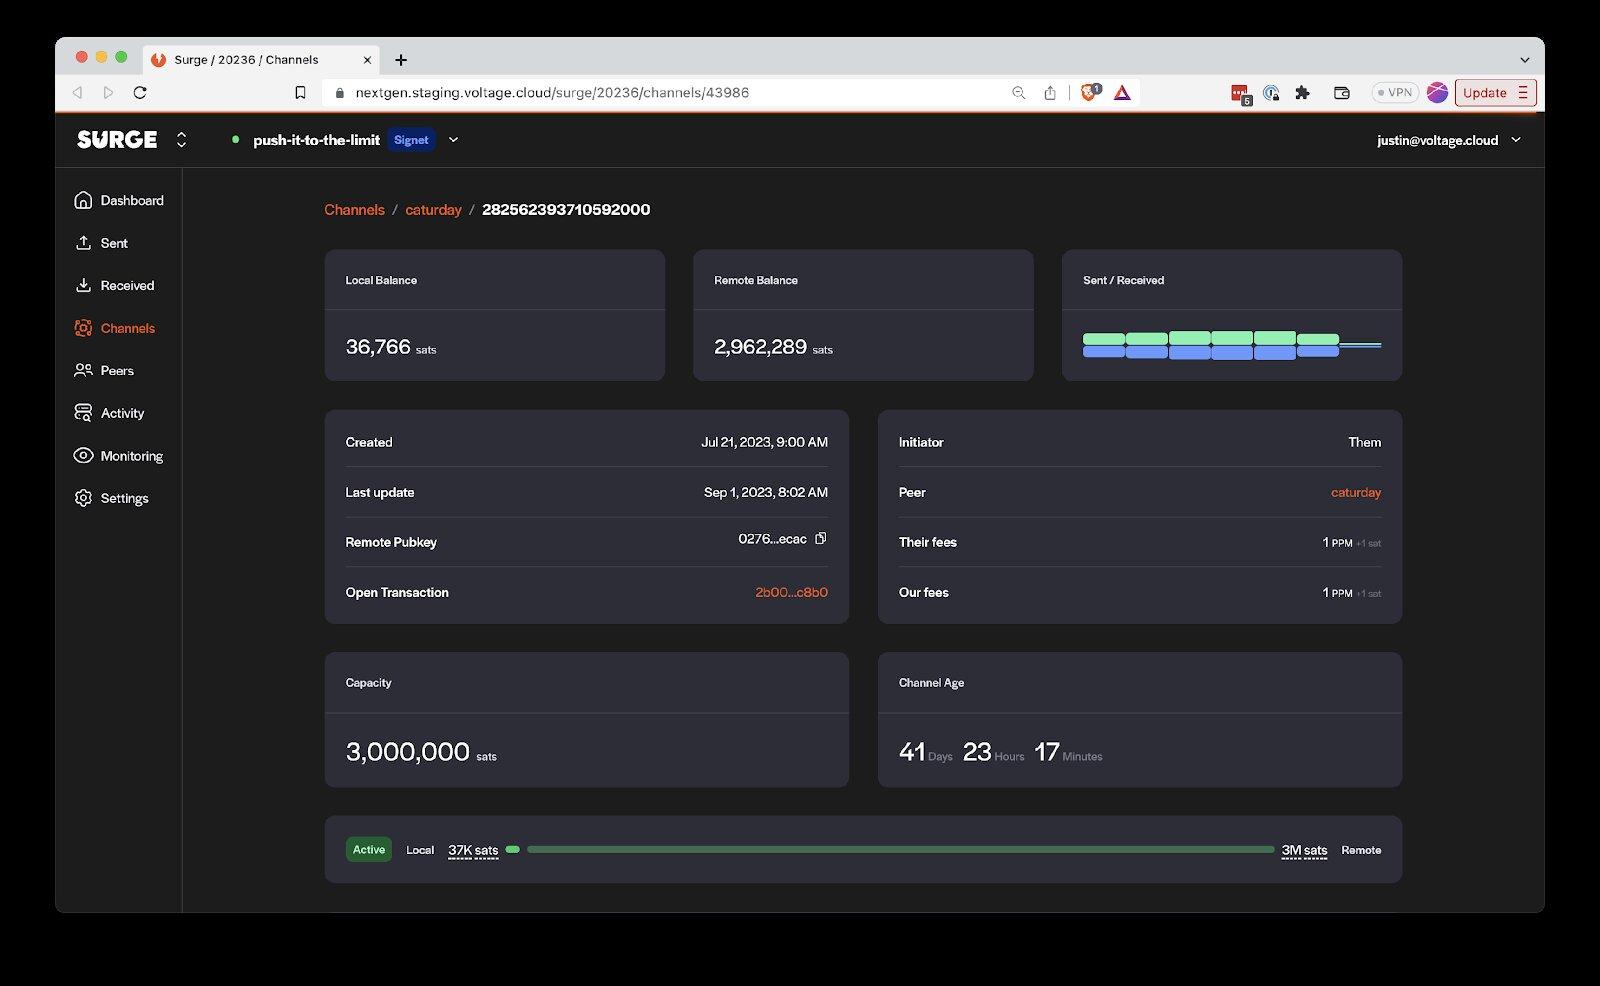The image size is (1600, 986).
Task: Click the Channels breadcrumb link
Action: [354, 210]
